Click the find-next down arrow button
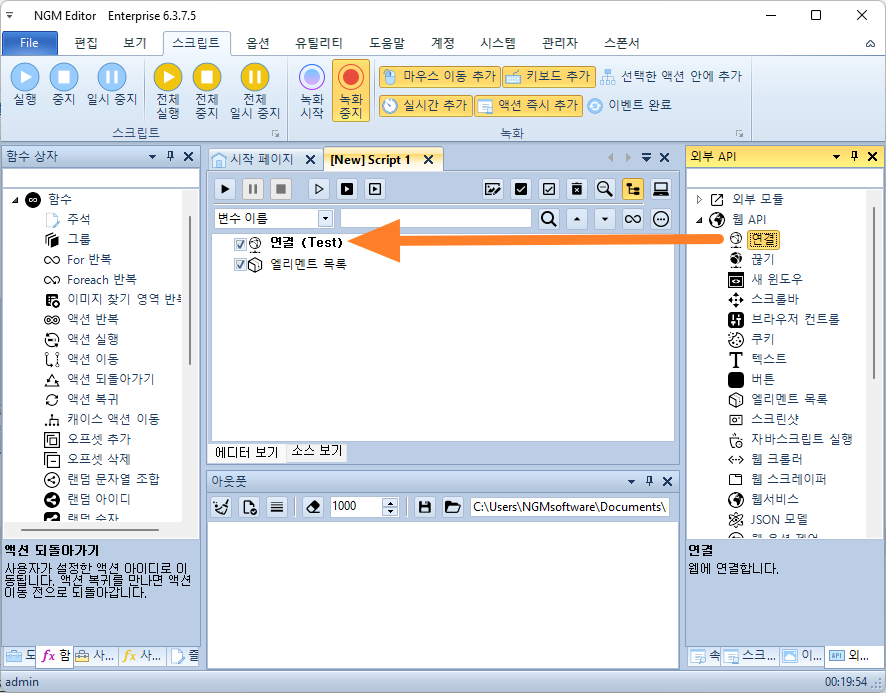886x693 pixels. 605,218
